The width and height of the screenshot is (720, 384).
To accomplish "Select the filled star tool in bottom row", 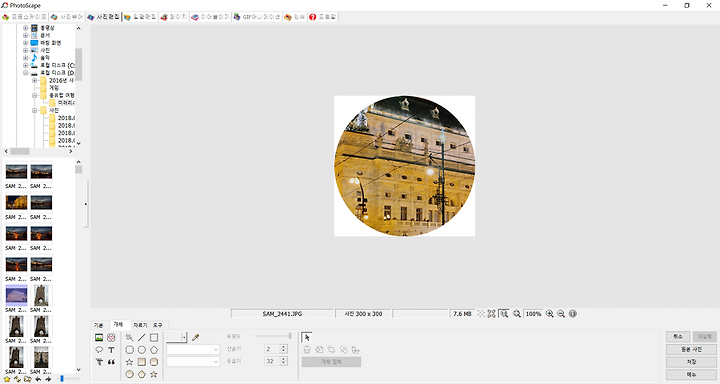I will coord(154,374).
